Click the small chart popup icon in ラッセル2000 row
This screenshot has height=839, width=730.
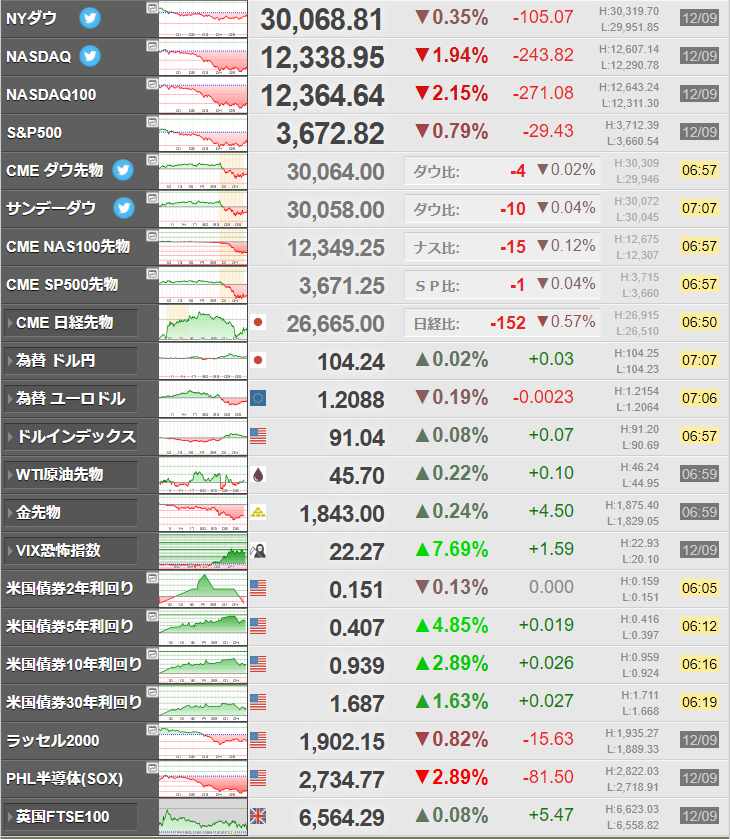pyautogui.click(x=152, y=730)
